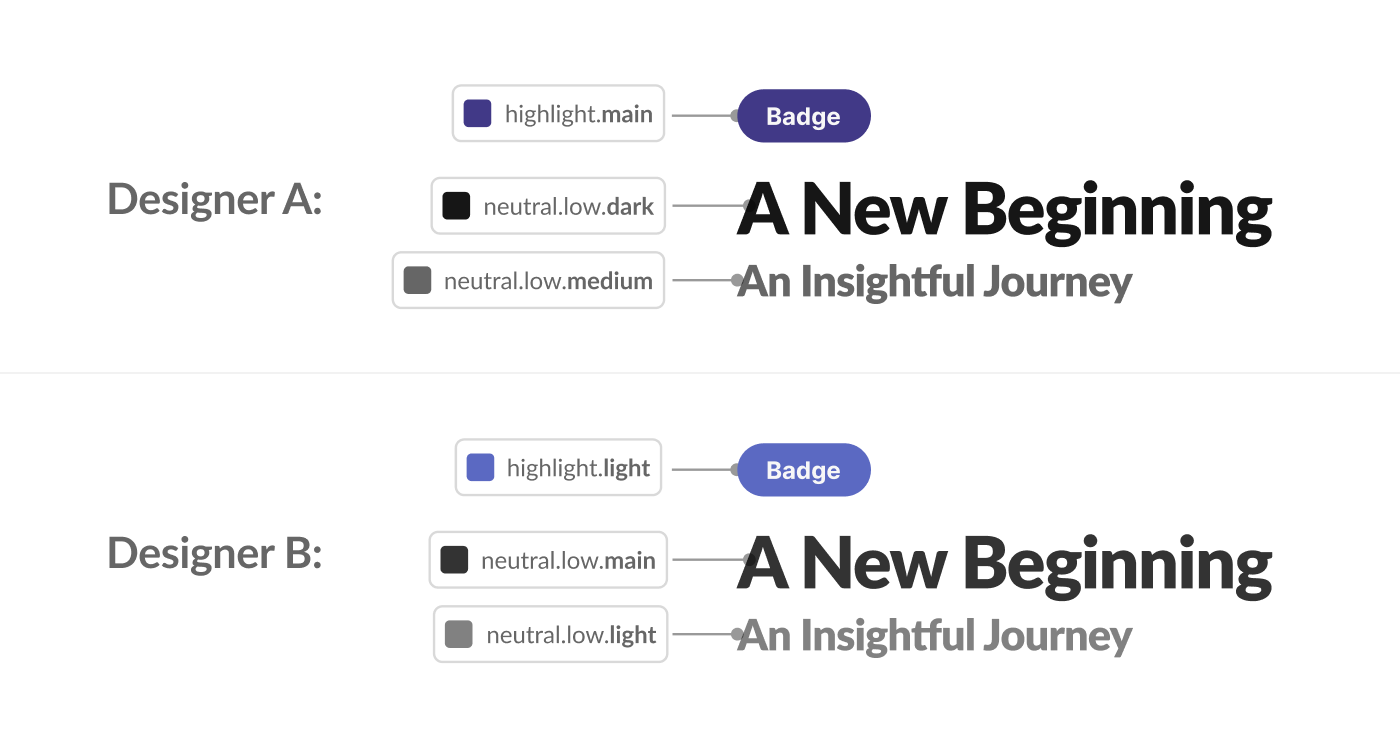Select Designer B's "An Insightful Journey" subtitle
This screenshot has height=748, width=1400.
pos(934,636)
